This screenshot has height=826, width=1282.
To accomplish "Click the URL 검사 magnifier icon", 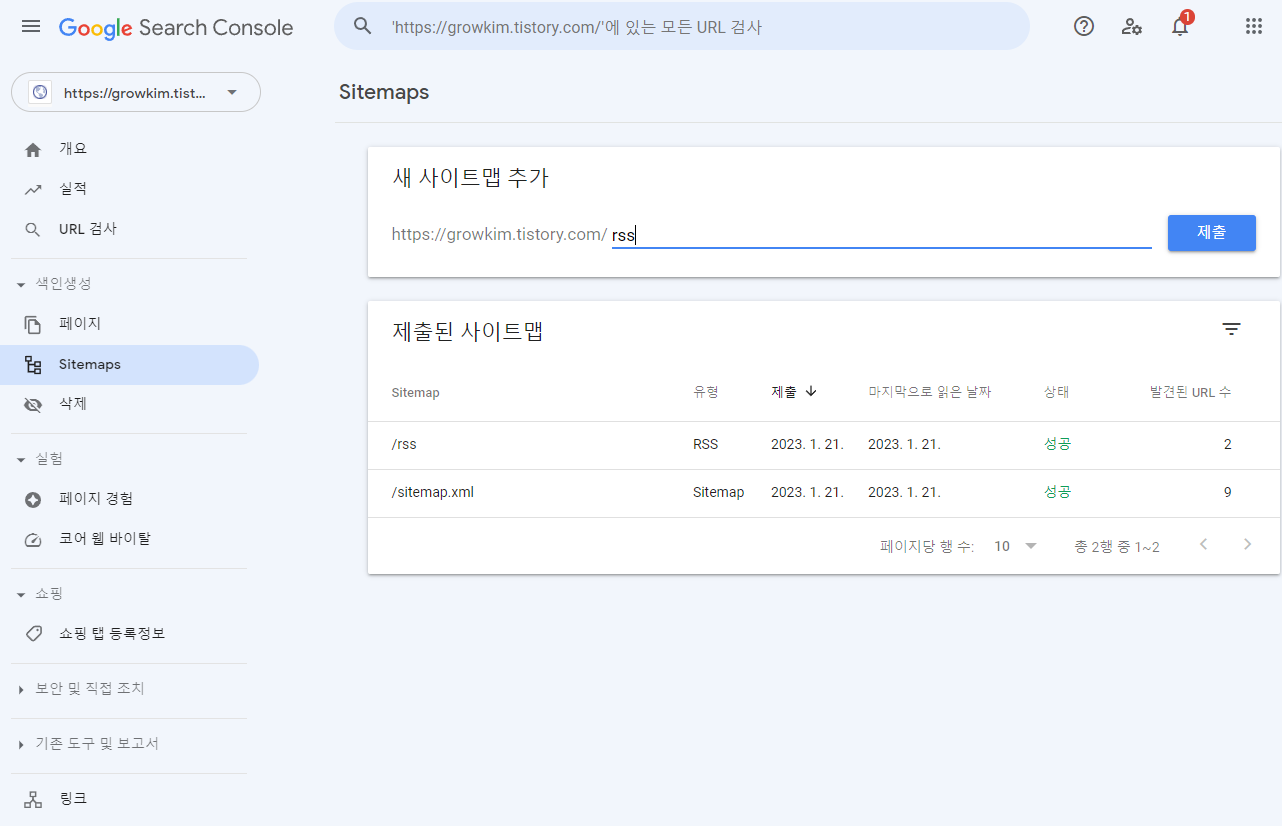I will point(33,230).
